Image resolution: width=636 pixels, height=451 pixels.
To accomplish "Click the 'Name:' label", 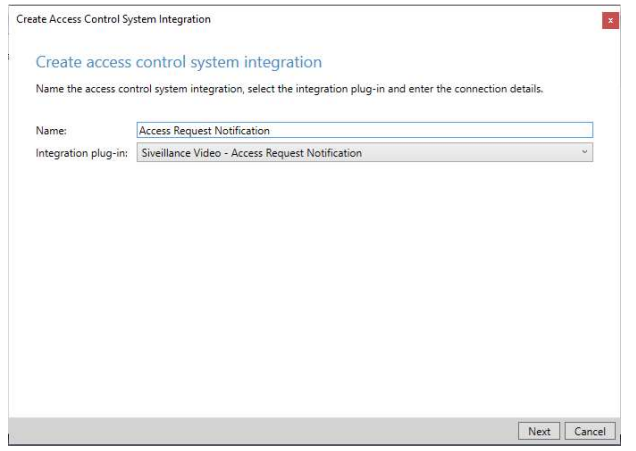I will tap(50, 130).
